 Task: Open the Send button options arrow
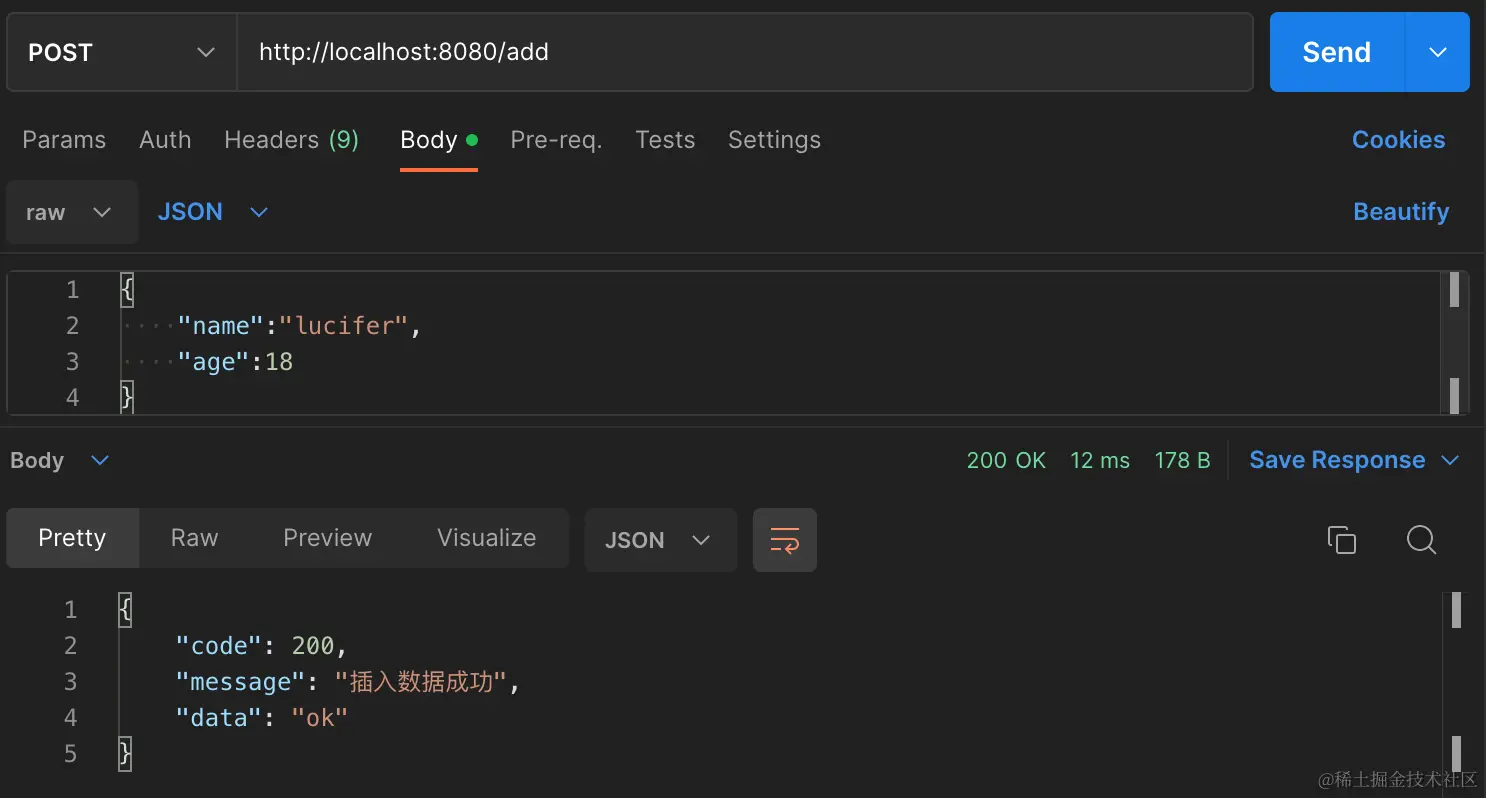(x=1437, y=51)
